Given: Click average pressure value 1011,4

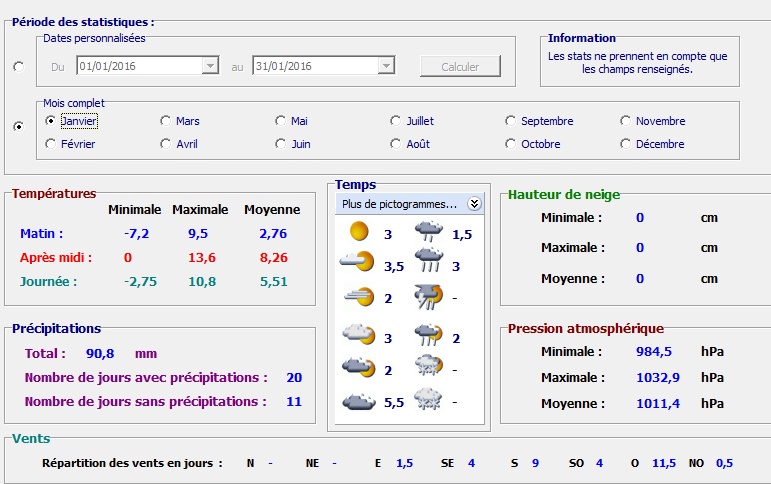Looking at the screenshot, I should [x=658, y=404].
